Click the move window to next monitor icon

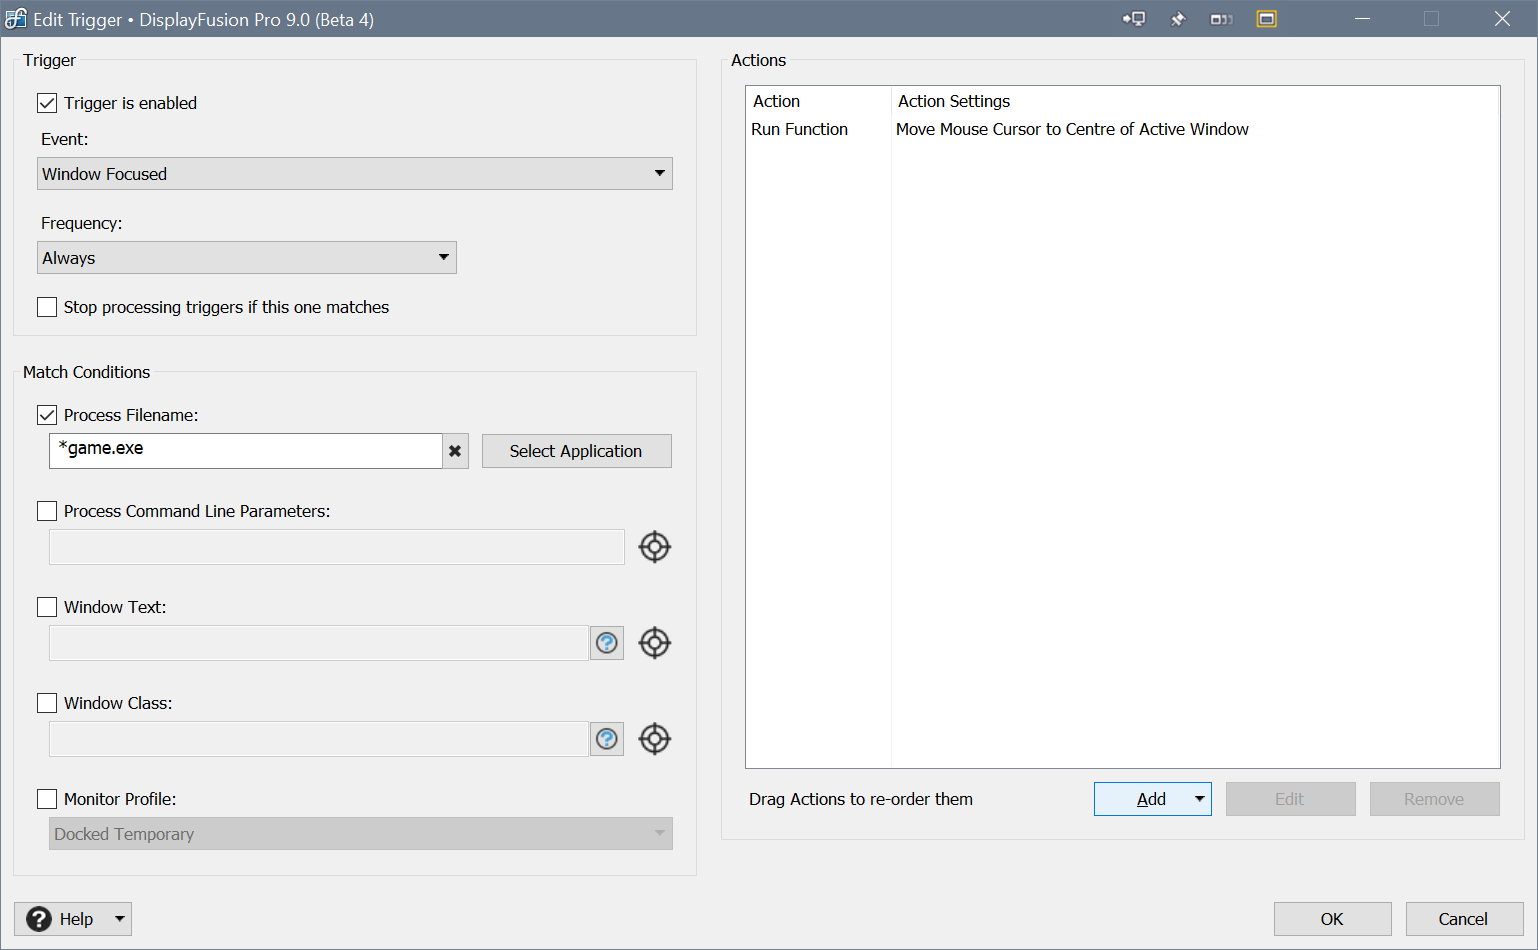[x=1134, y=19]
